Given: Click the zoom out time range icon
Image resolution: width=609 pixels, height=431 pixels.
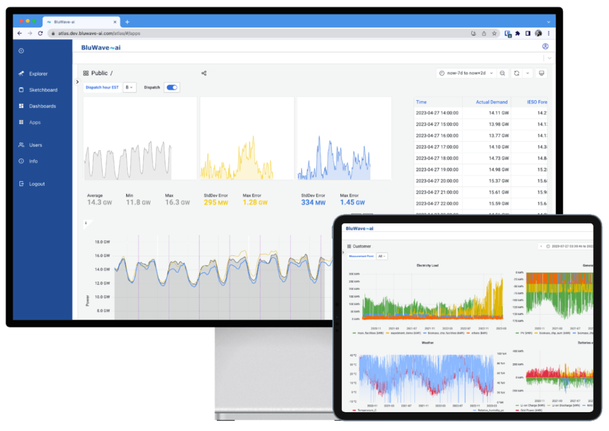Looking at the screenshot, I should (502, 73).
